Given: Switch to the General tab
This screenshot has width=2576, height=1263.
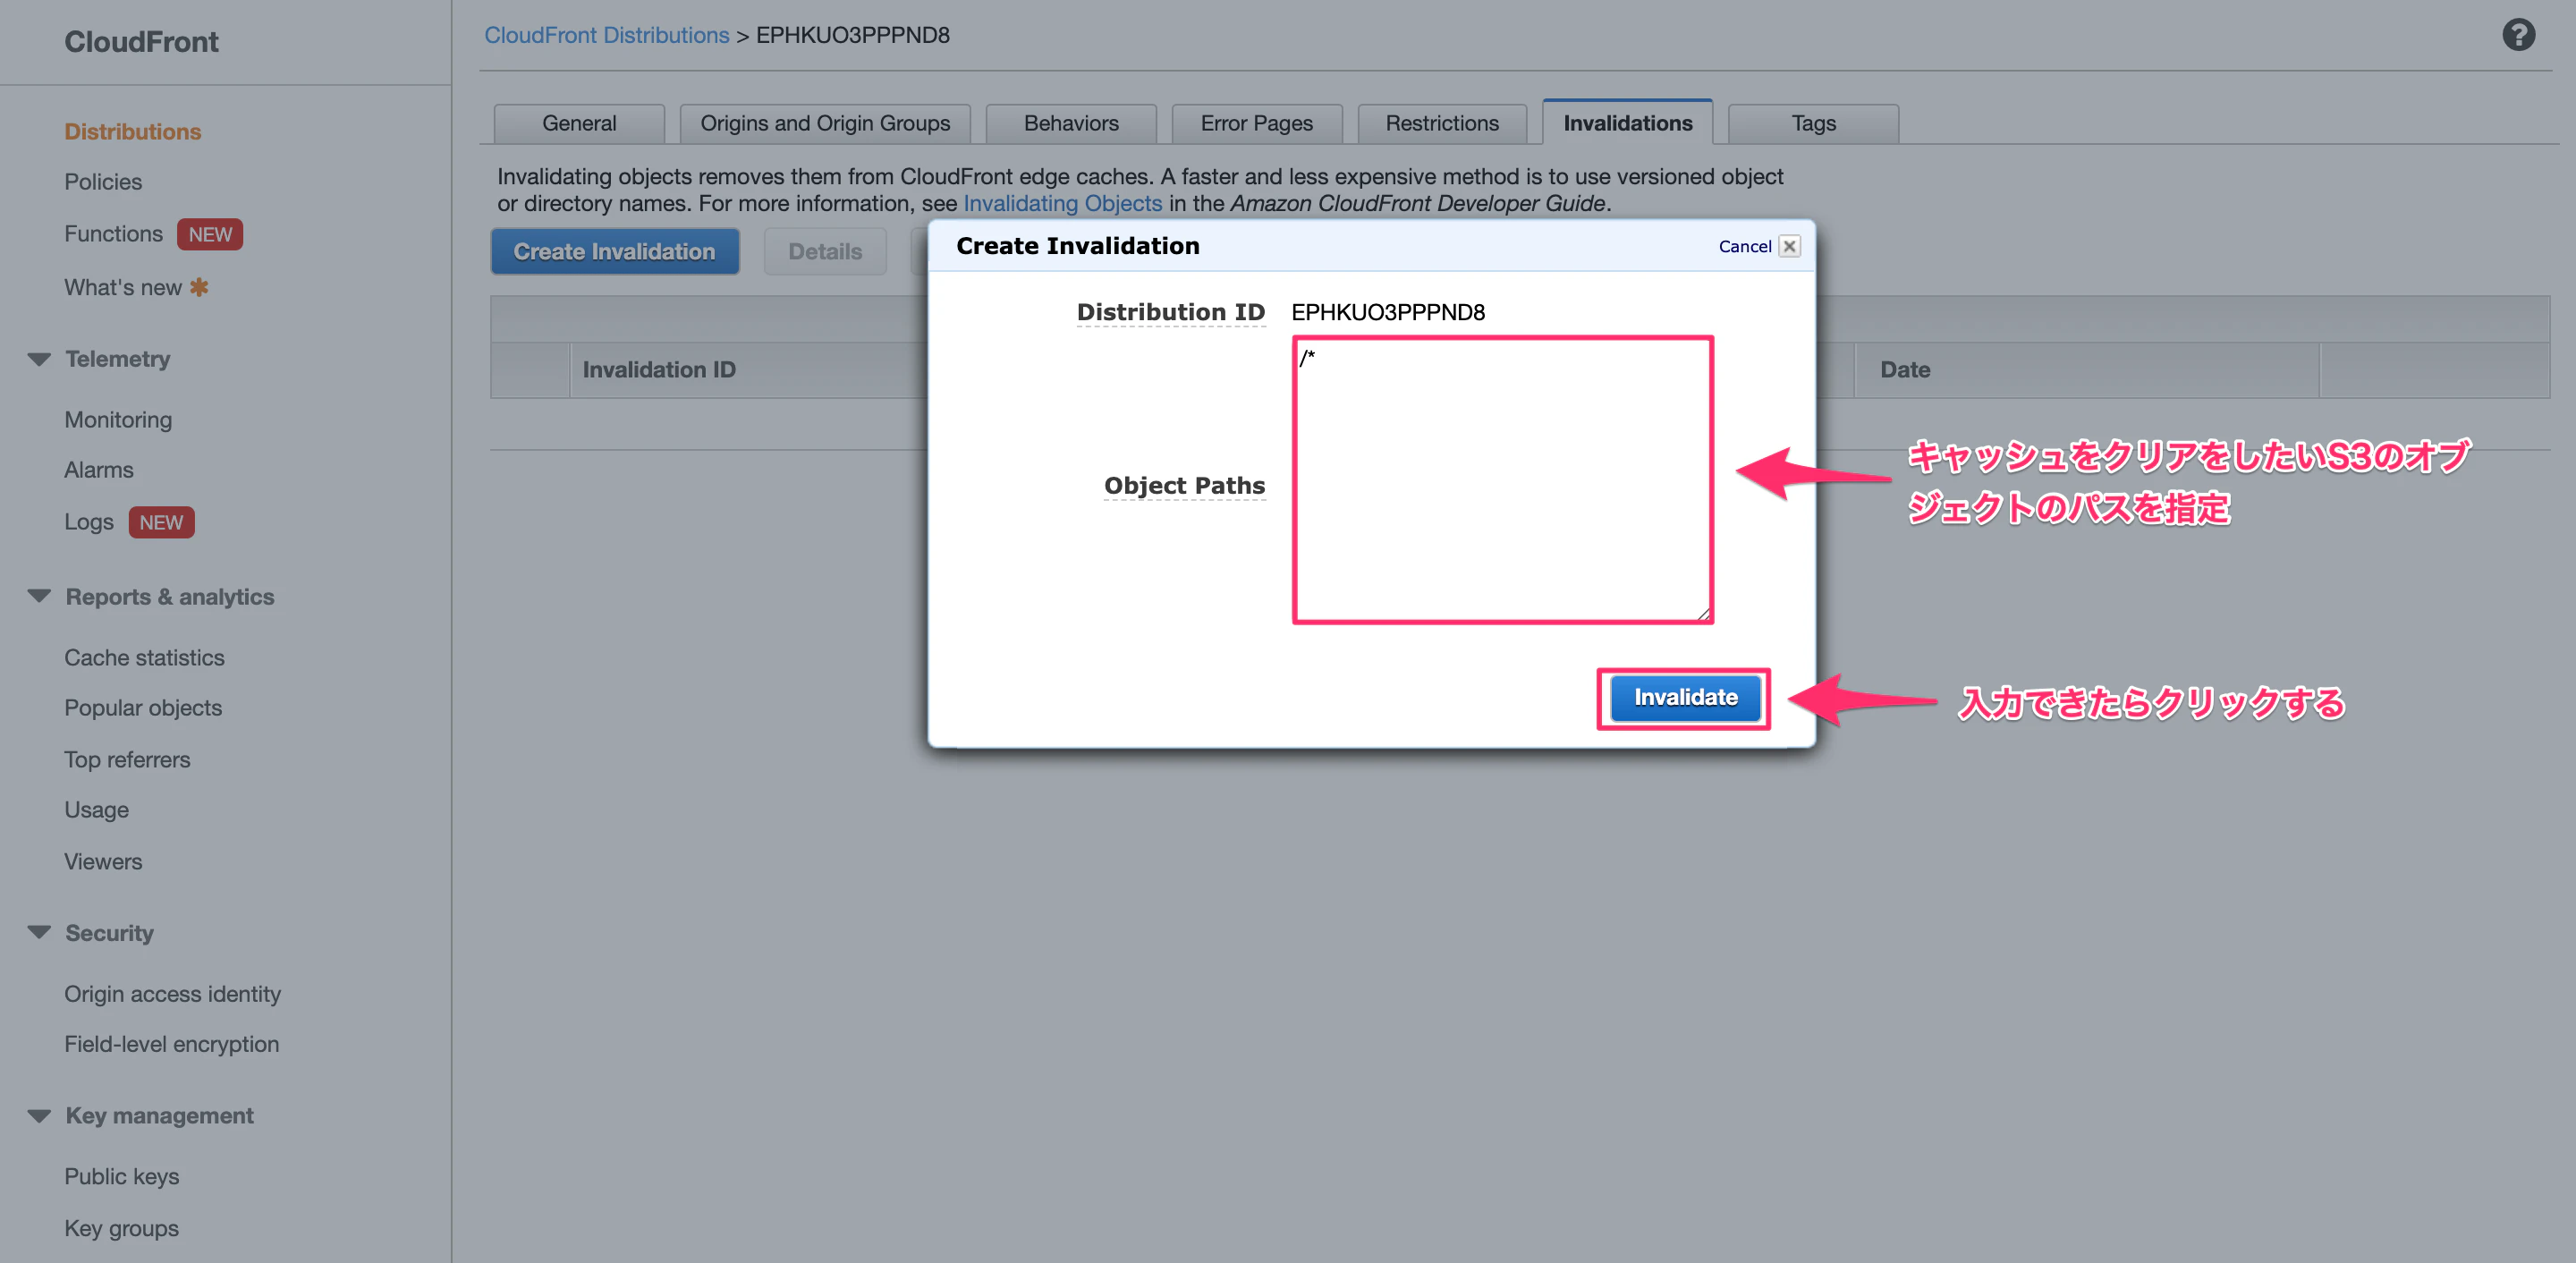Looking at the screenshot, I should [579, 123].
